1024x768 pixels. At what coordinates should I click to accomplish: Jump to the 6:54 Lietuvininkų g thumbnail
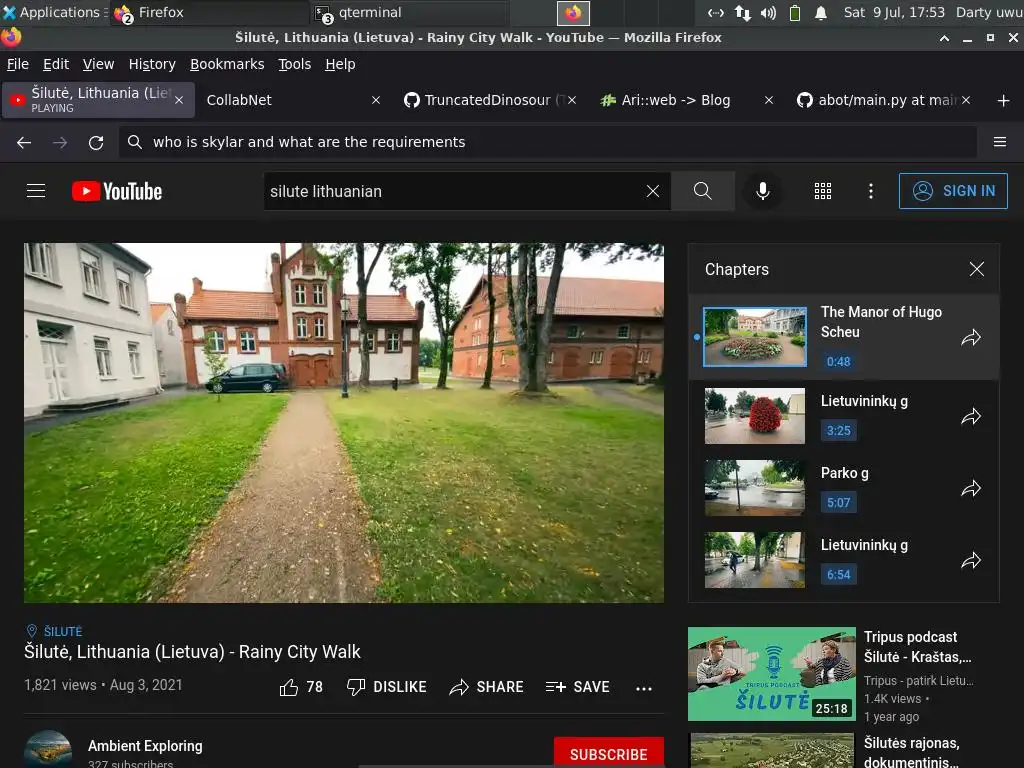pyautogui.click(x=755, y=560)
